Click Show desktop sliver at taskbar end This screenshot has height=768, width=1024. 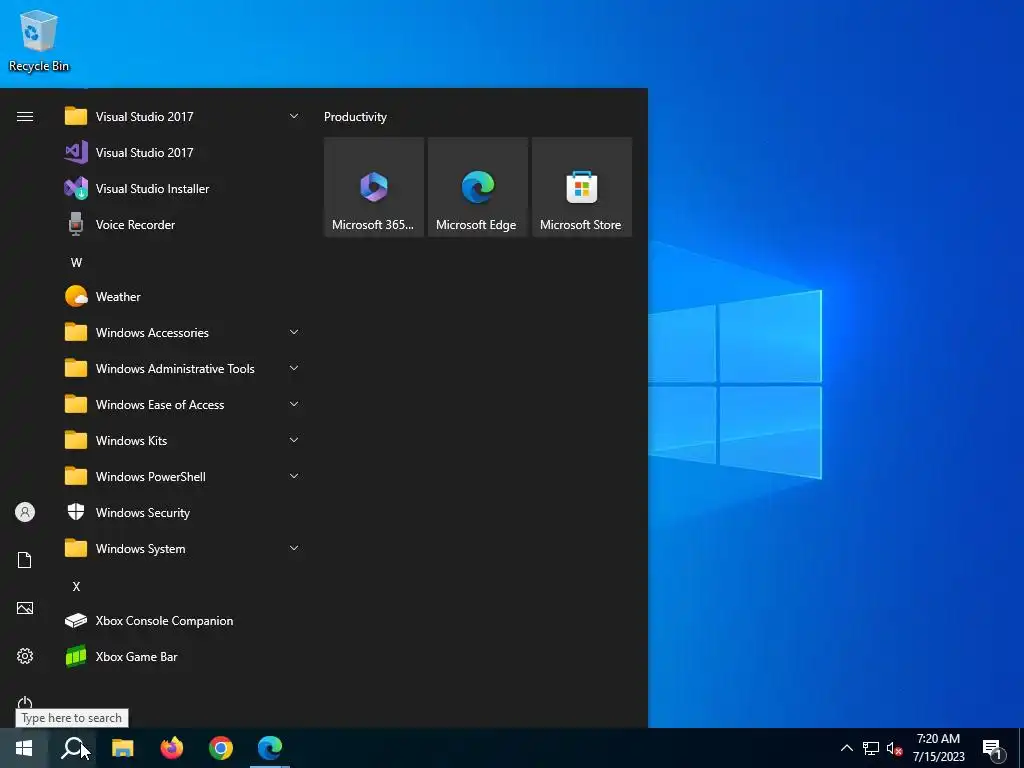tap(1021, 748)
